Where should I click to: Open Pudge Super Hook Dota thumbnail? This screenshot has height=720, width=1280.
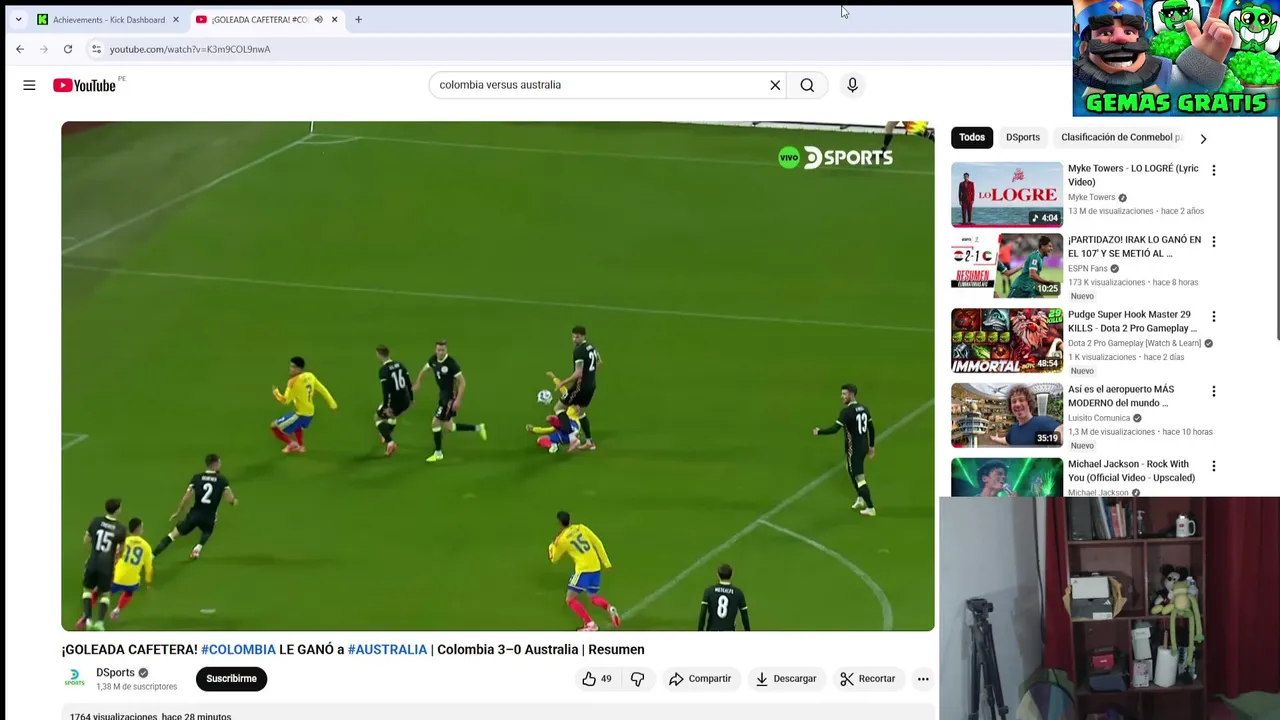pyautogui.click(x=1006, y=340)
